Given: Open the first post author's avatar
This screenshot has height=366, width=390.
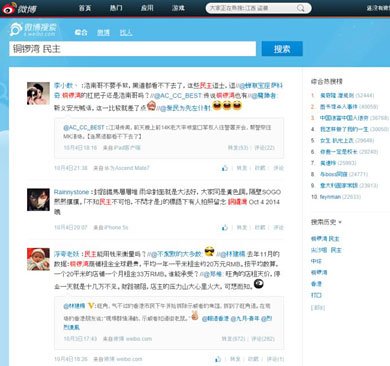Looking at the screenshot, I should point(38,93).
